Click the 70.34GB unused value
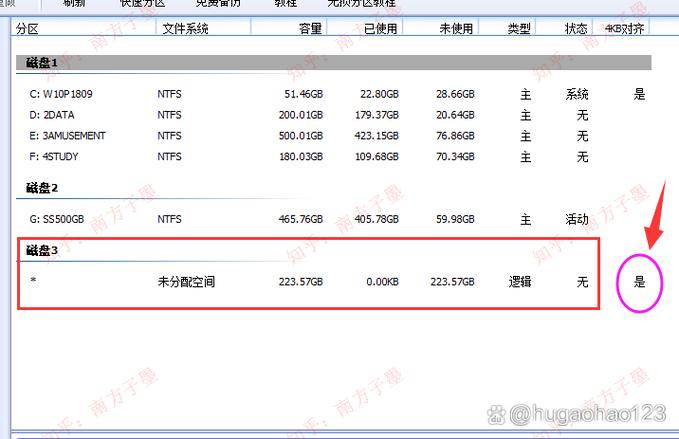679x439 pixels. tap(455, 156)
